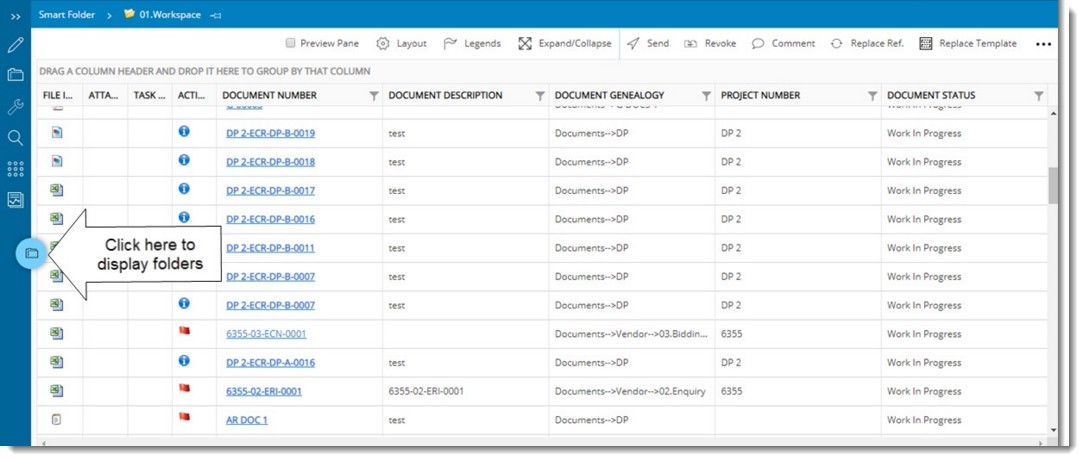Open document link 6355-02-ERI-0001

click(264, 391)
